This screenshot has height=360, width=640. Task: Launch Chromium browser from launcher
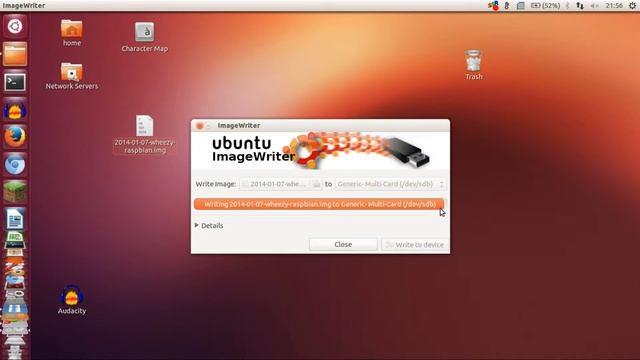click(15, 164)
